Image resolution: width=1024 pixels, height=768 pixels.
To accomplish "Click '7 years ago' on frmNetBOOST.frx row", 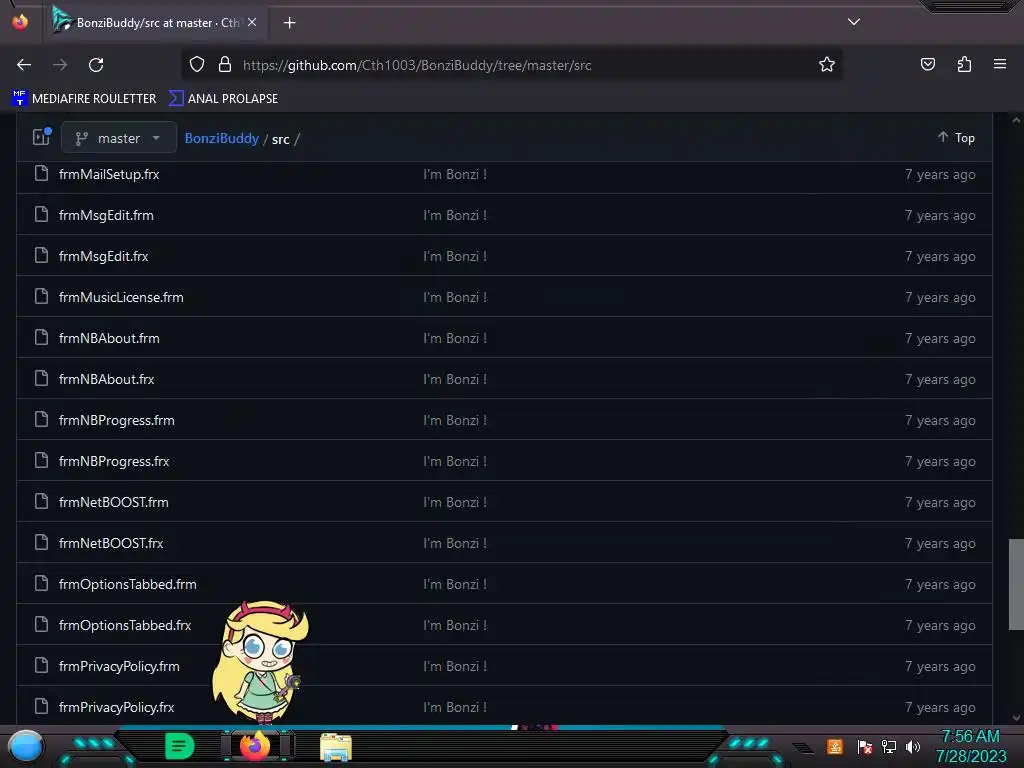I will (x=940, y=543).
